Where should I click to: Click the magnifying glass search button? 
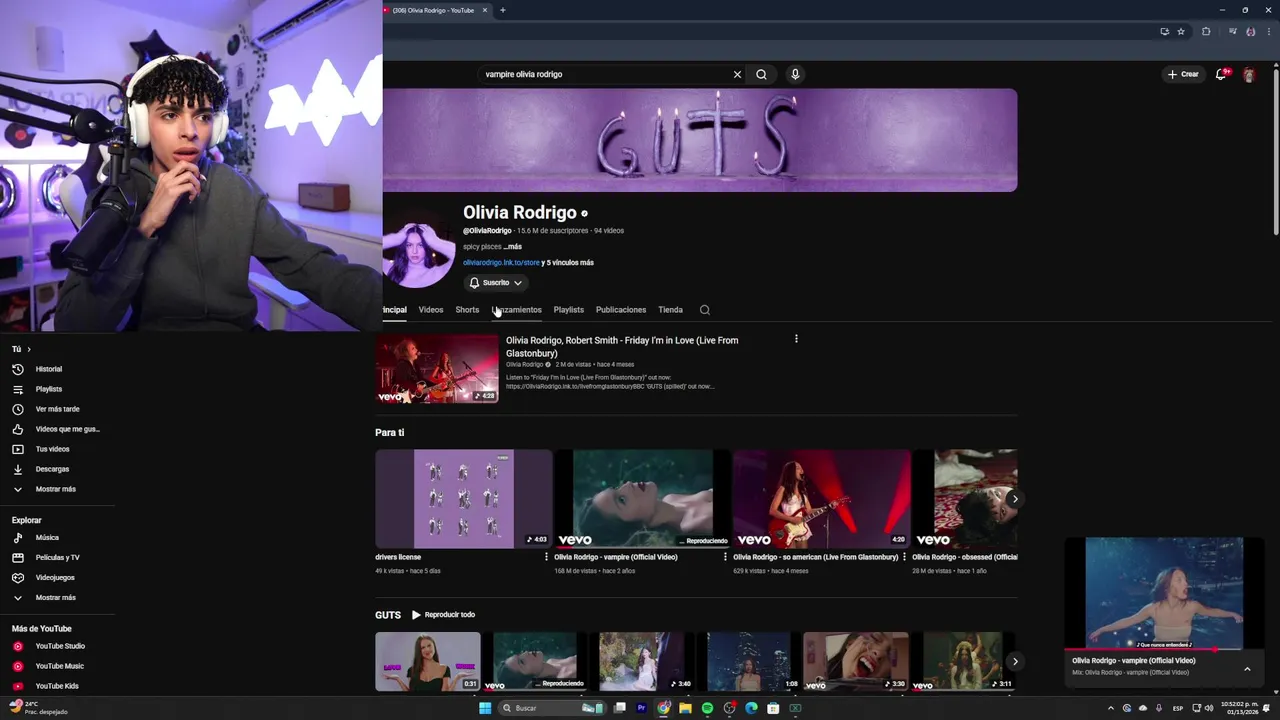coord(761,74)
